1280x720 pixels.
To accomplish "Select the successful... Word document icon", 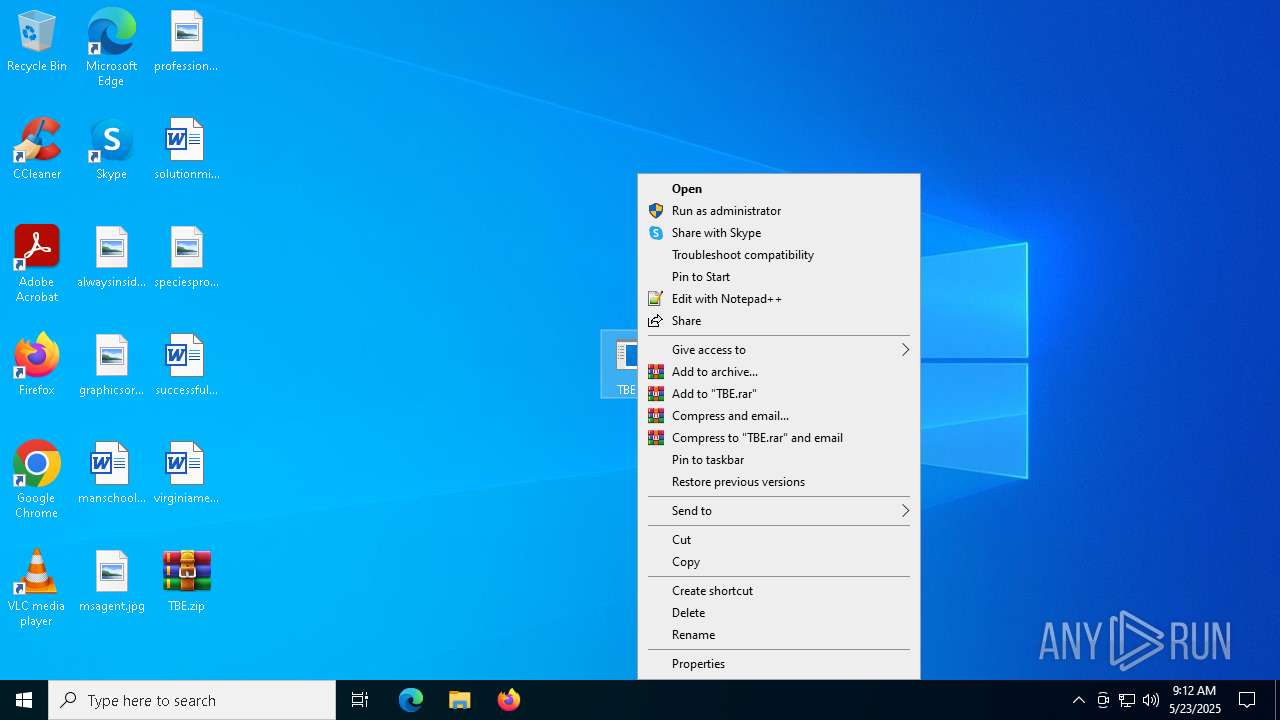I will 186,366.
